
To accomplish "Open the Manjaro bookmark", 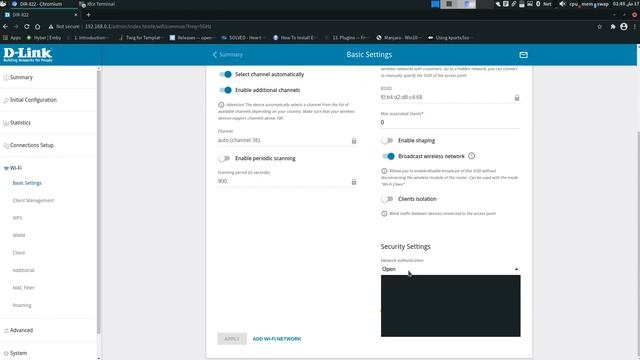I will point(398,38).
